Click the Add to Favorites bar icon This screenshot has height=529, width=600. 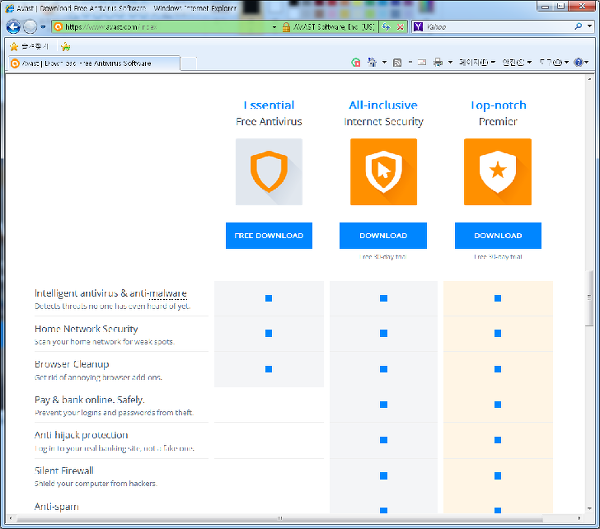(x=66, y=47)
